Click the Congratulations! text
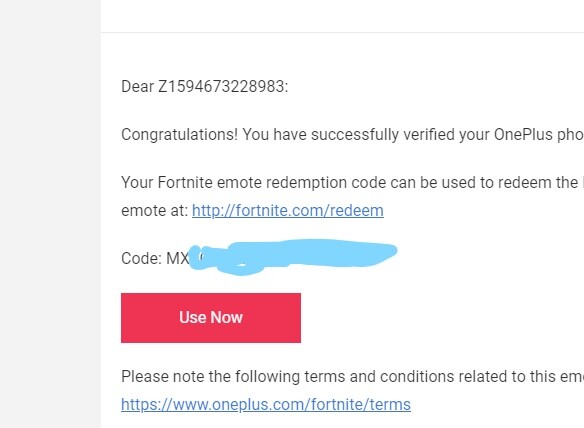This screenshot has width=584, height=428. [179, 135]
